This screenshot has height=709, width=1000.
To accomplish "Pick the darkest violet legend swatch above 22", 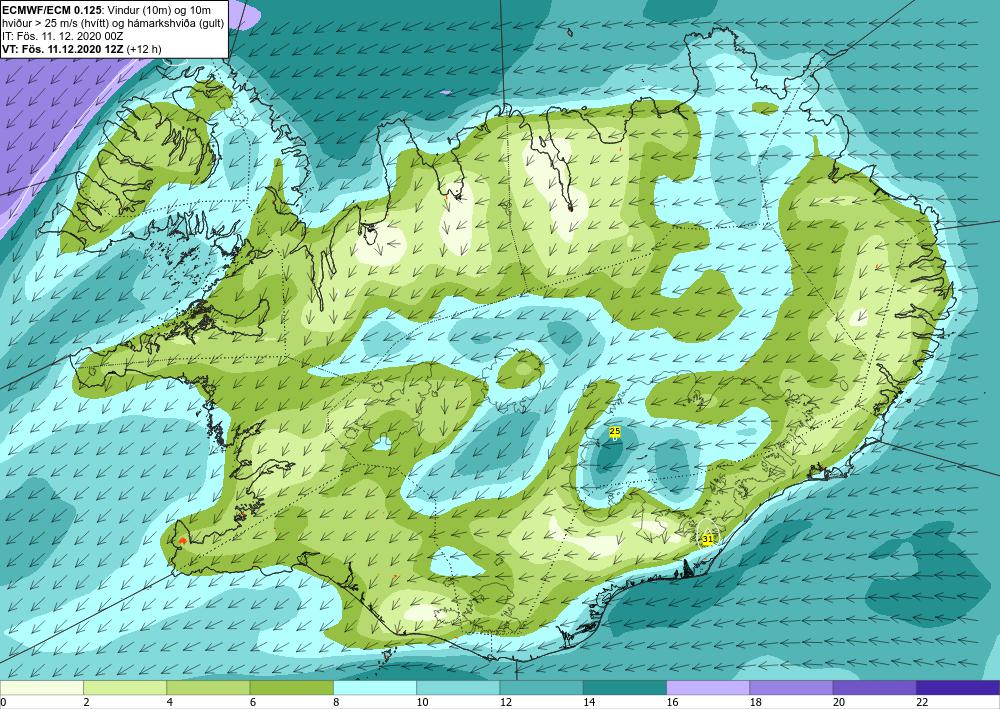I will coord(958,687).
